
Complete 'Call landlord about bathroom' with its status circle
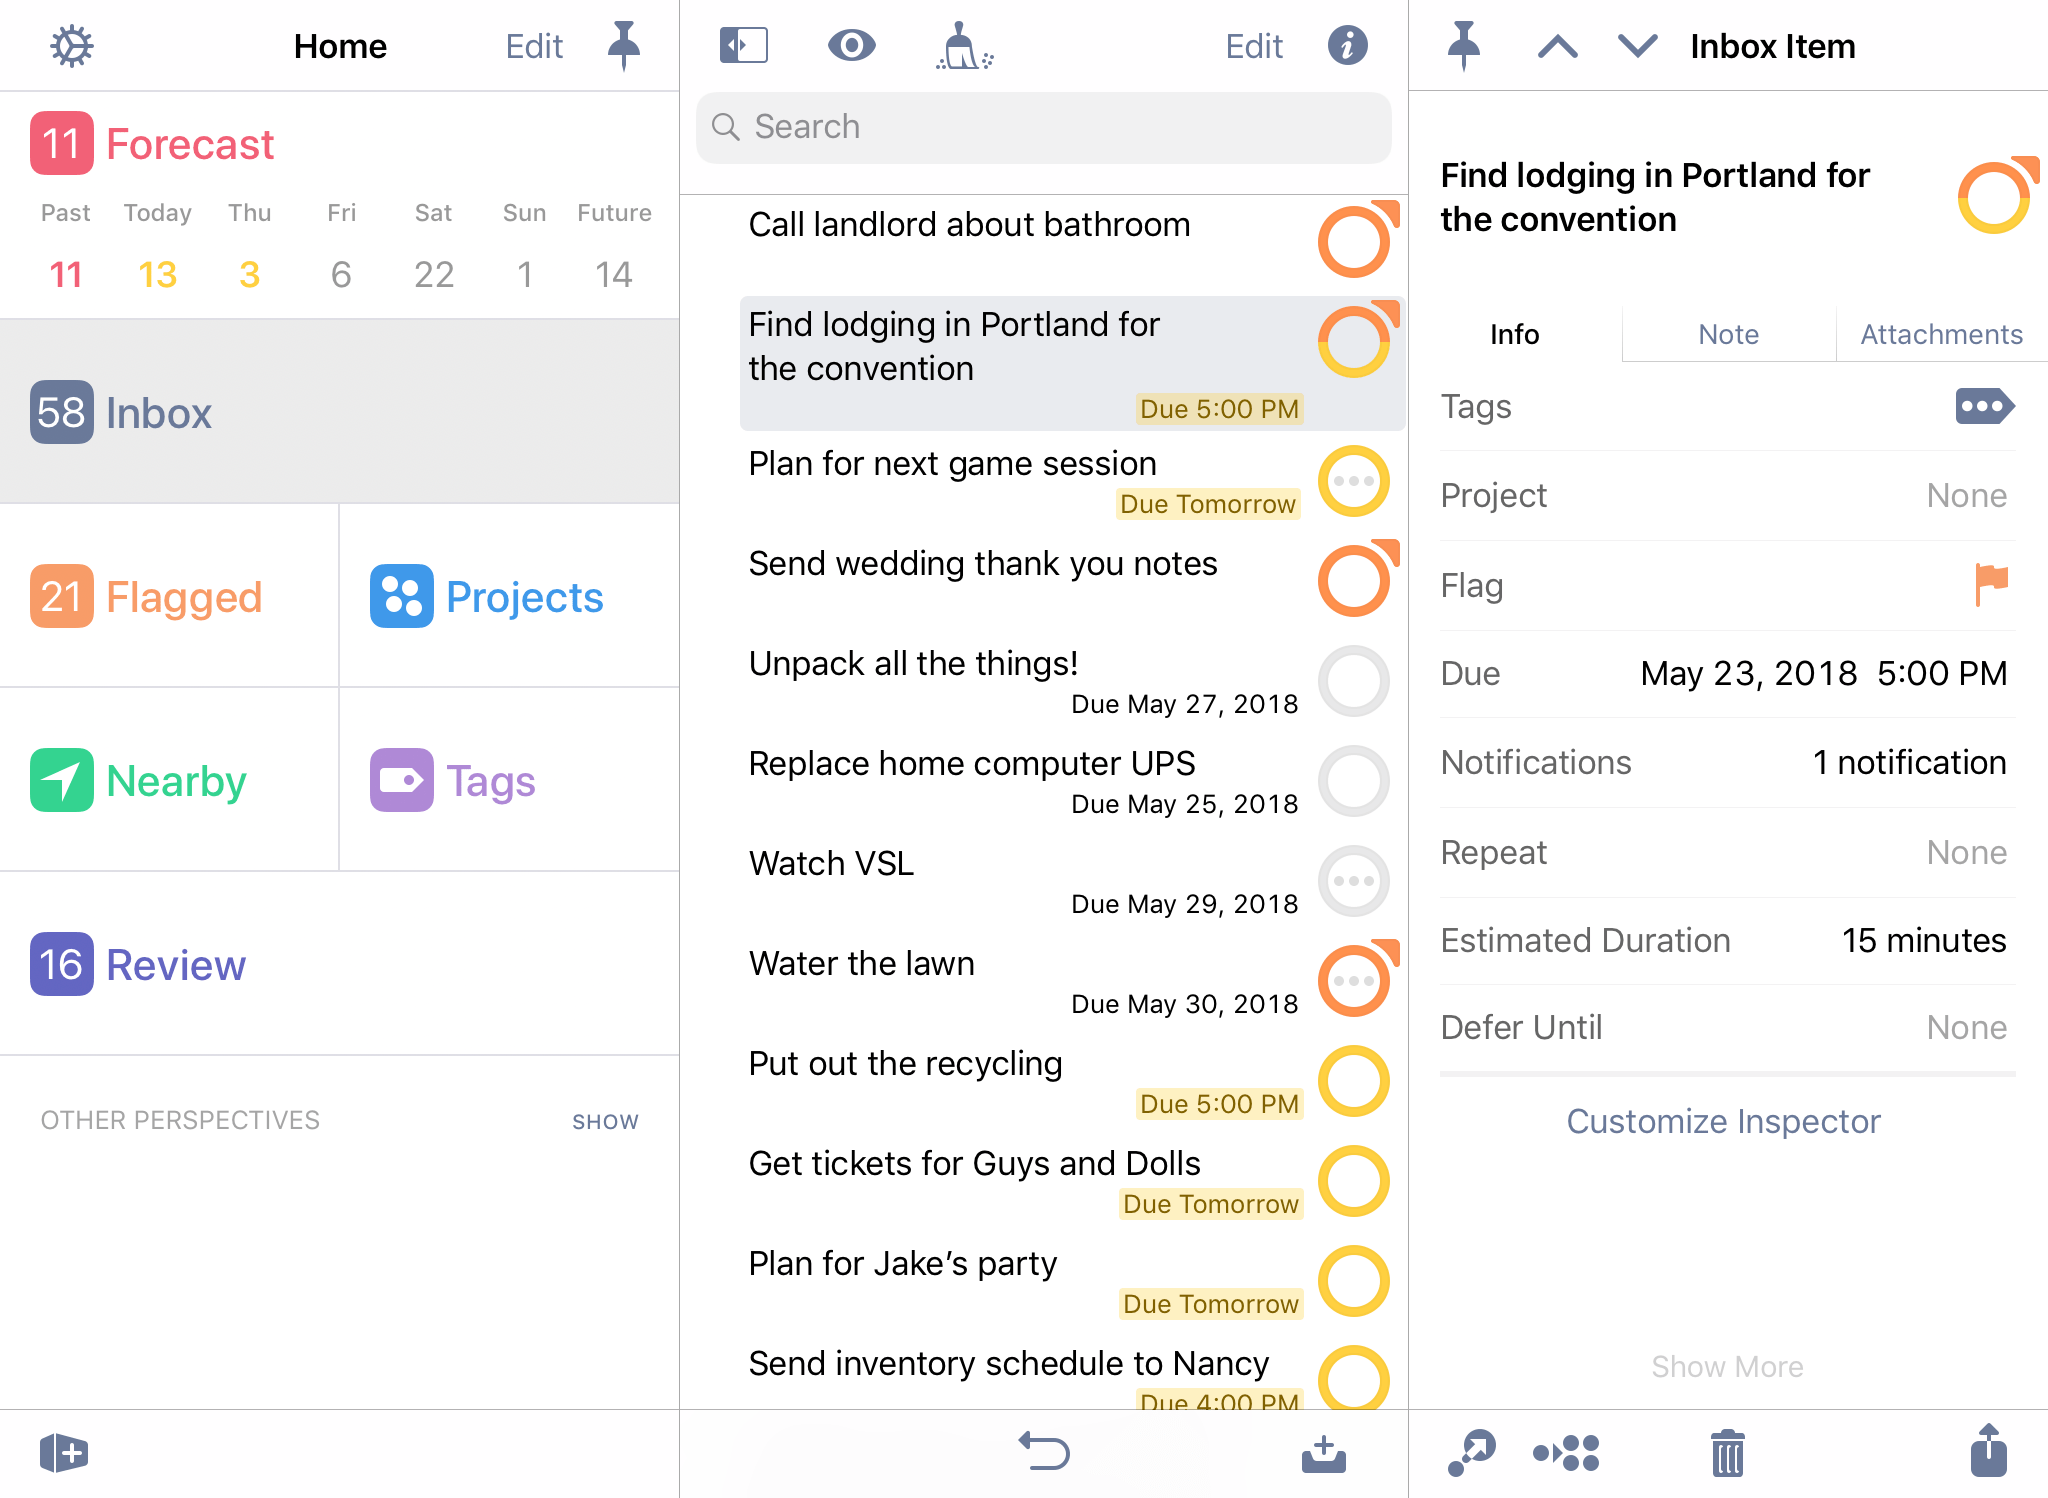point(1354,241)
